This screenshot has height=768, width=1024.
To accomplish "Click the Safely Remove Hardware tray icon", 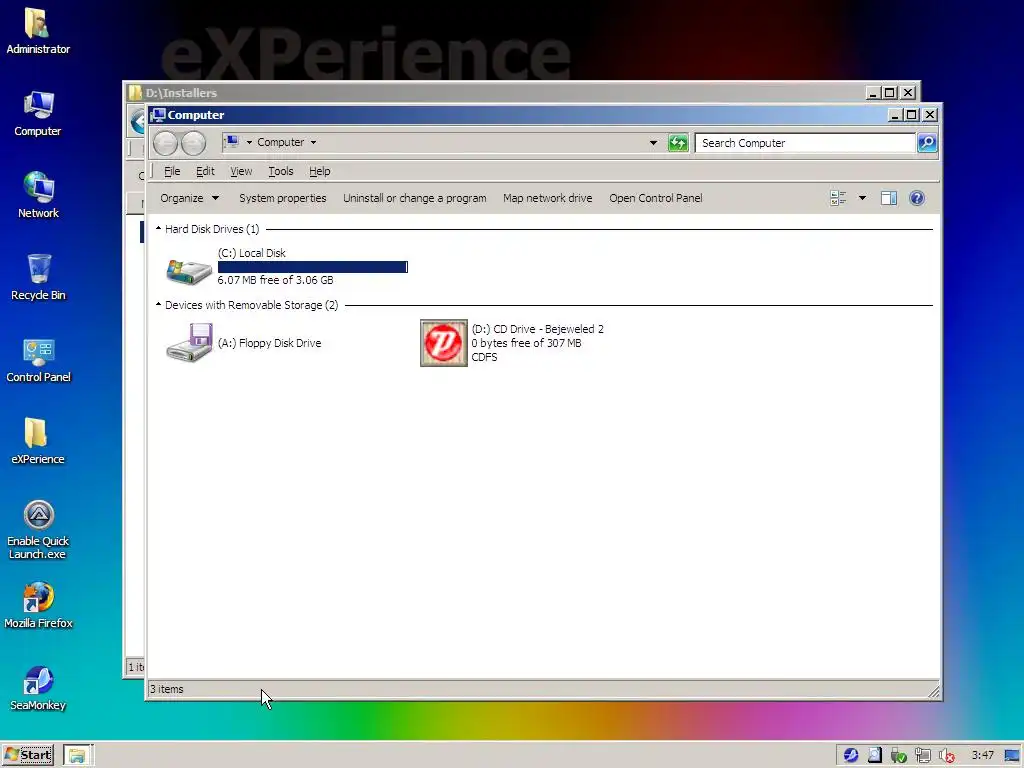I will (x=899, y=756).
